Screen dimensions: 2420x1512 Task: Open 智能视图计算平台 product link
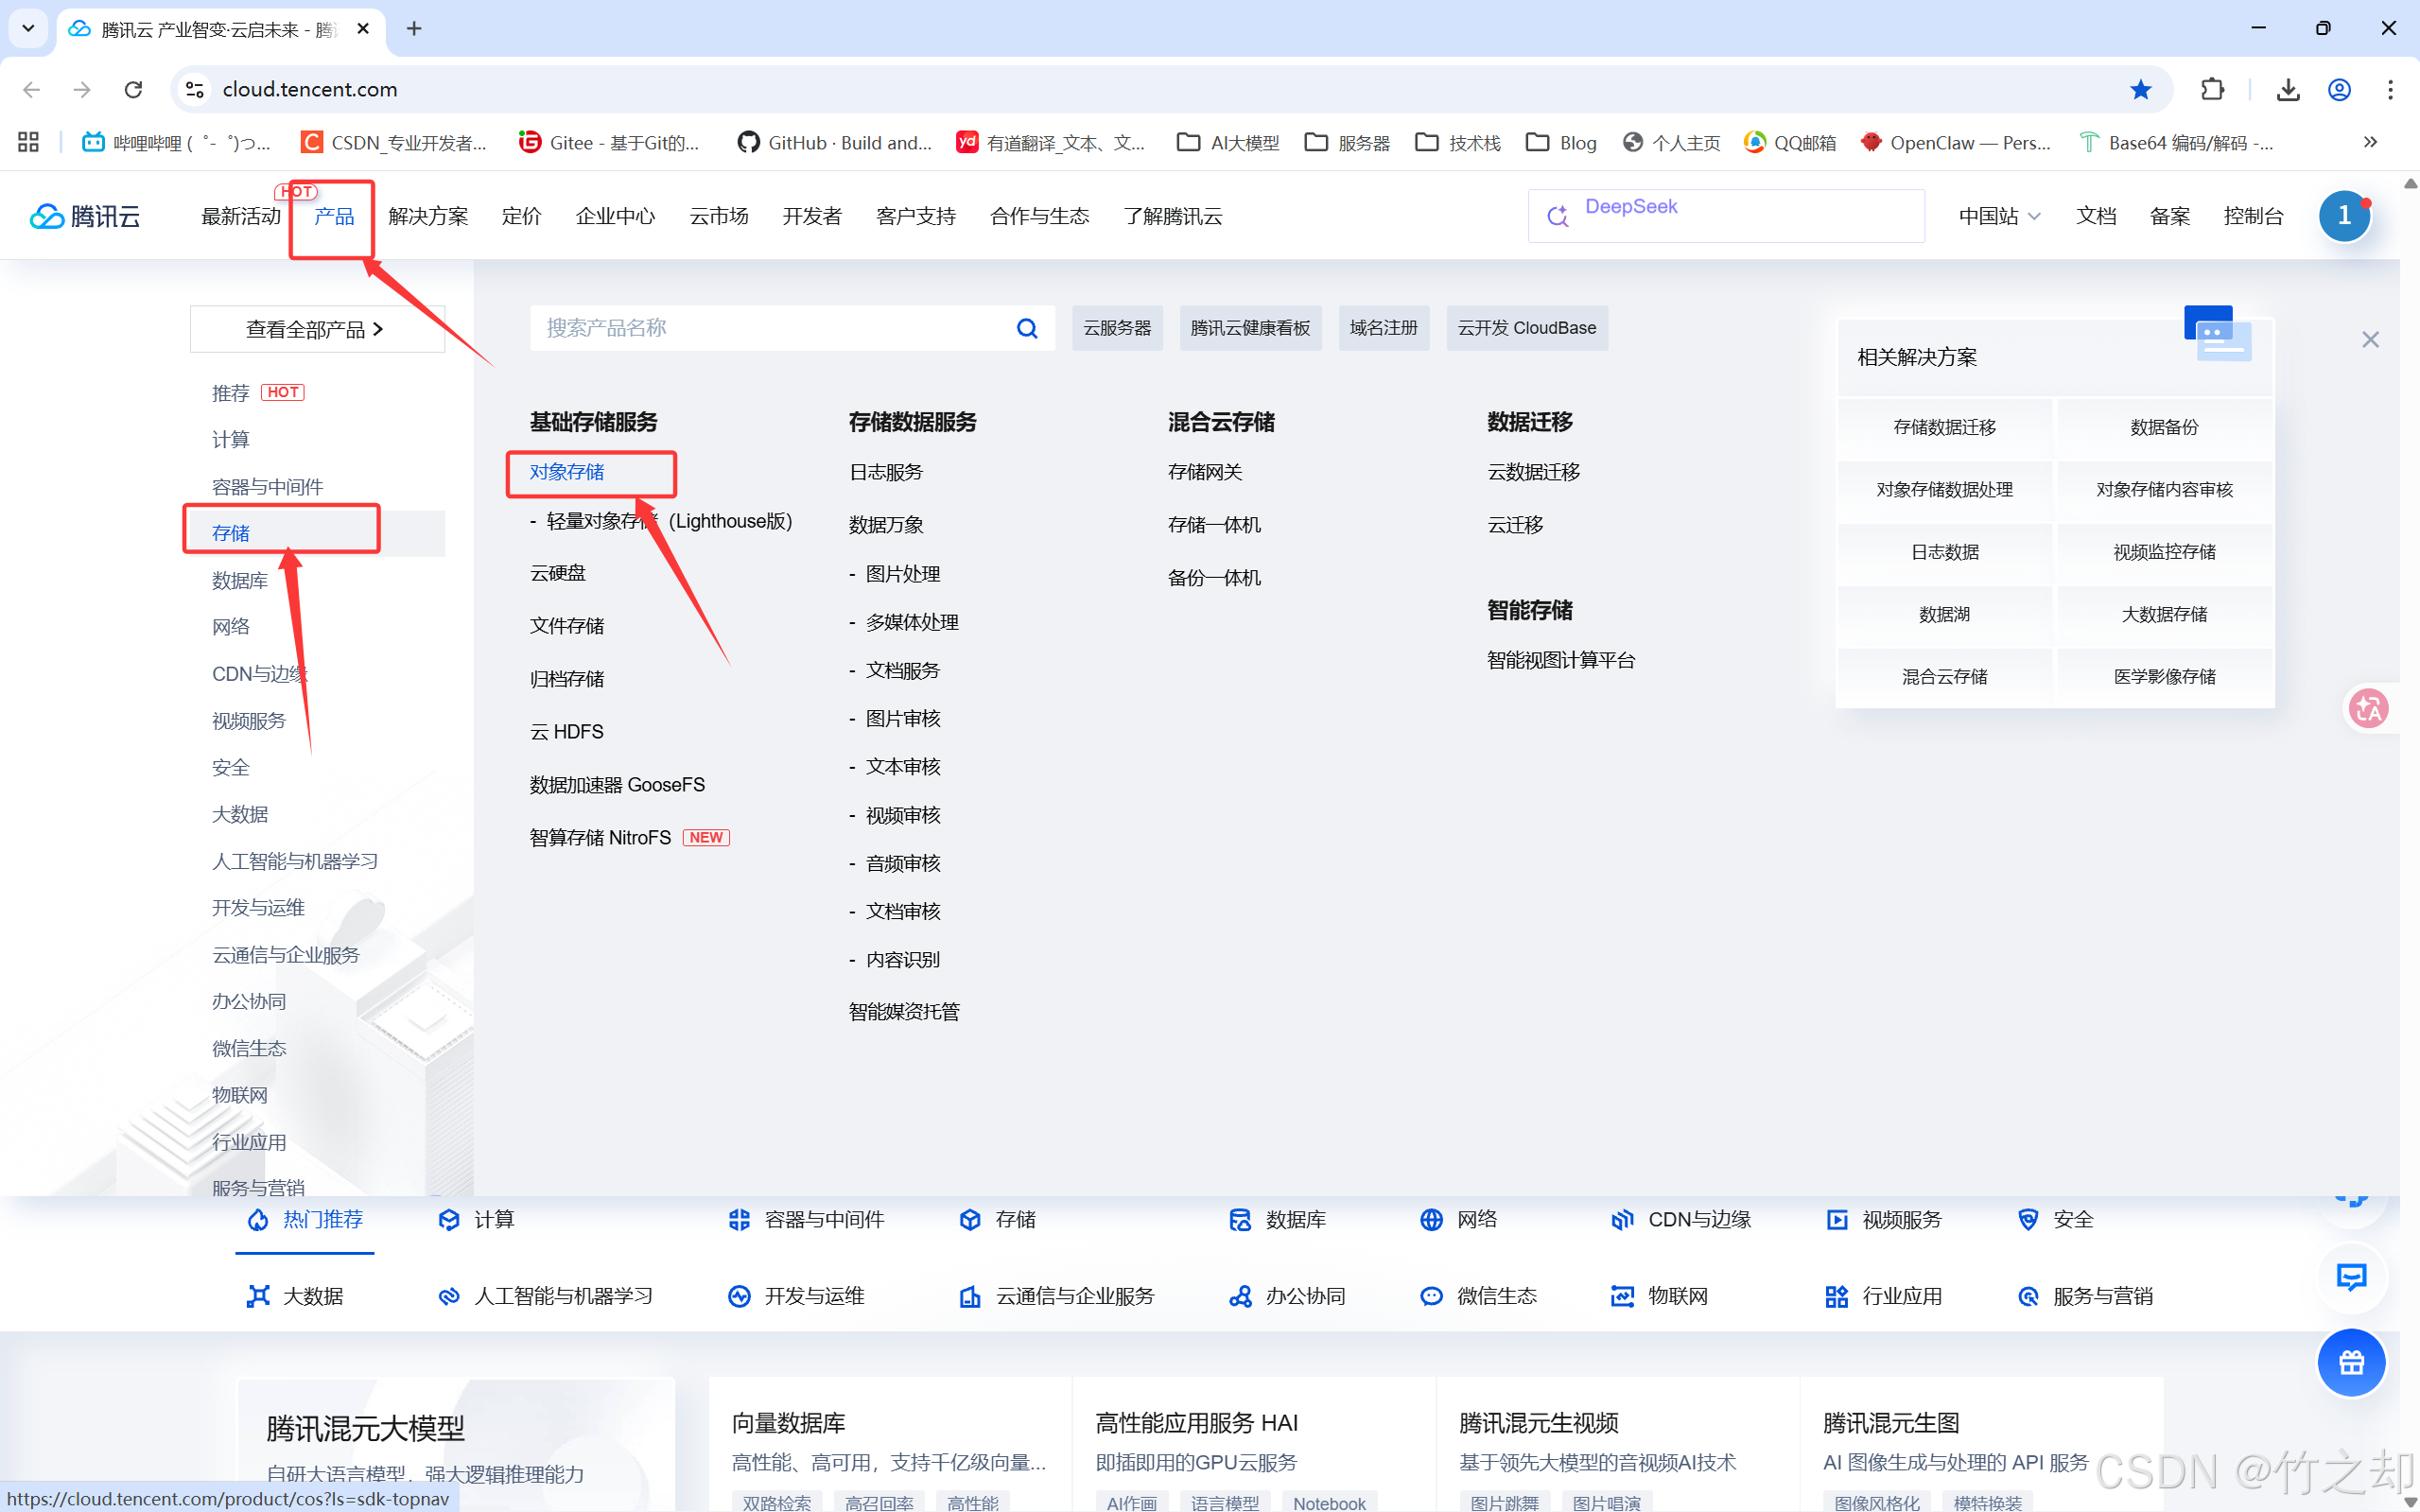coord(1561,660)
